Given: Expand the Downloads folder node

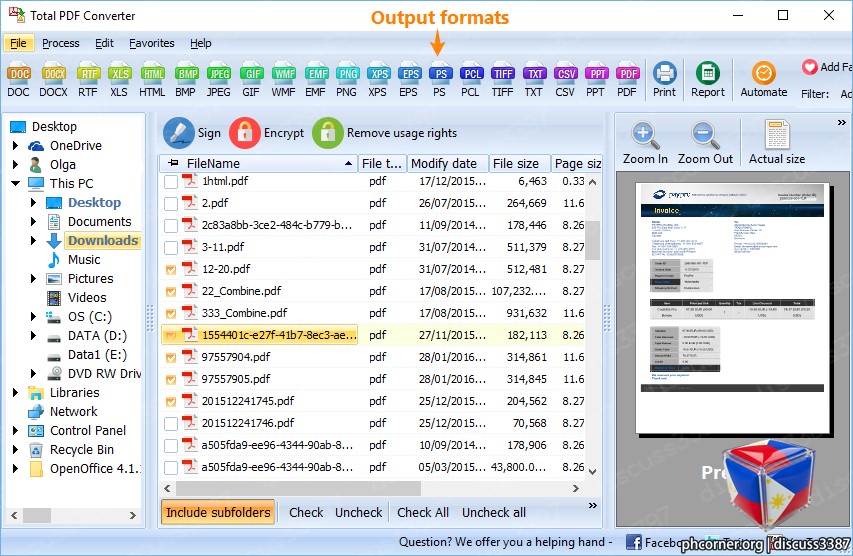Looking at the screenshot, I should pos(34,240).
